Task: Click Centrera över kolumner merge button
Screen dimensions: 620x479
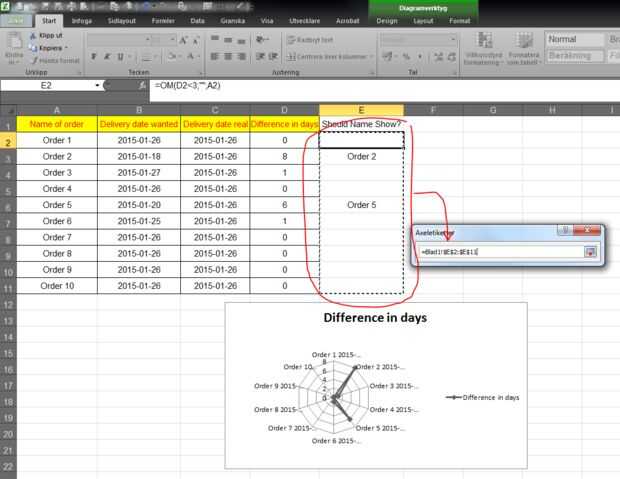Action: pyautogui.click(x=329, y=57)
